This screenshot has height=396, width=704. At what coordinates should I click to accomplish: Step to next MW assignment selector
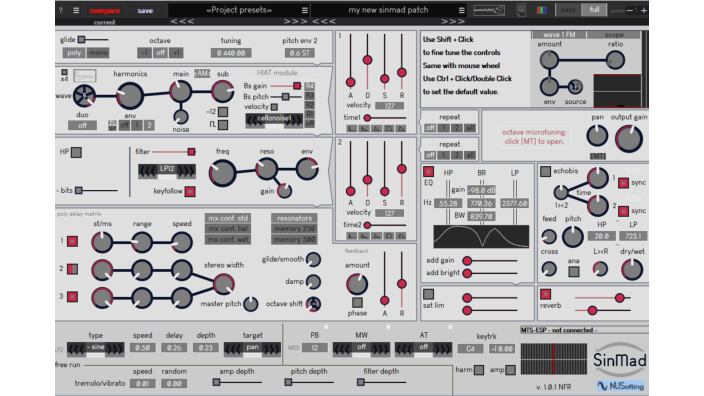381,349
